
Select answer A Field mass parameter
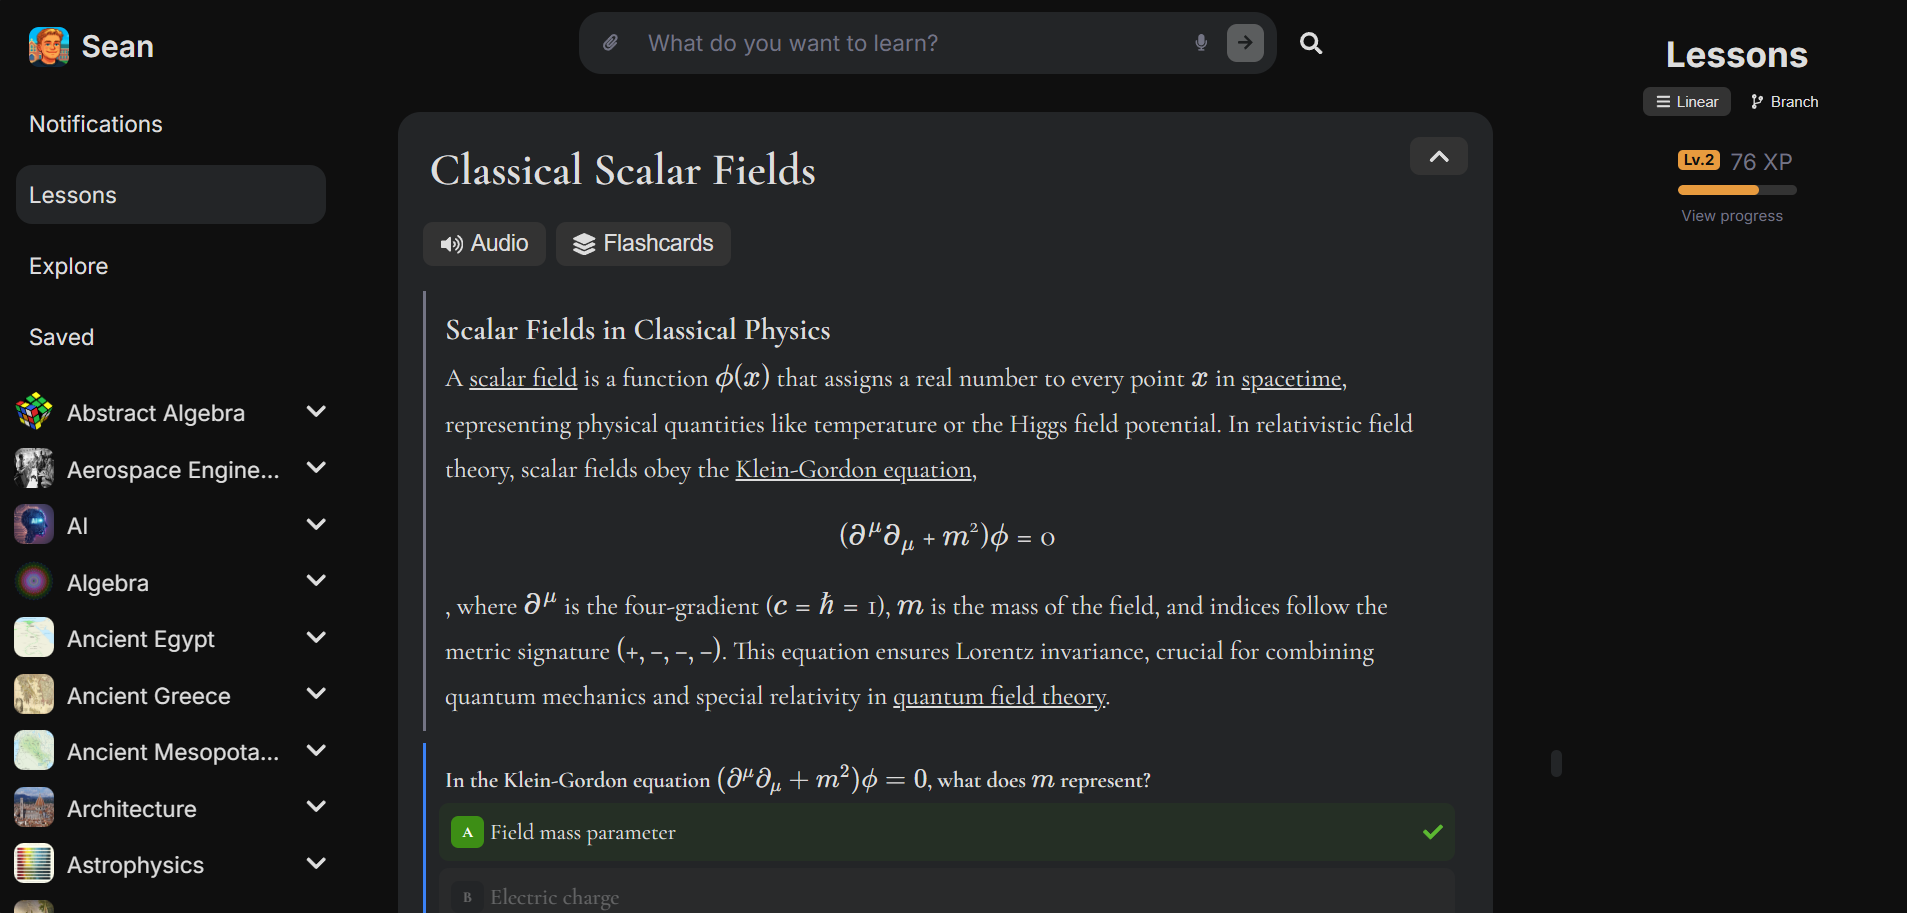946,832
